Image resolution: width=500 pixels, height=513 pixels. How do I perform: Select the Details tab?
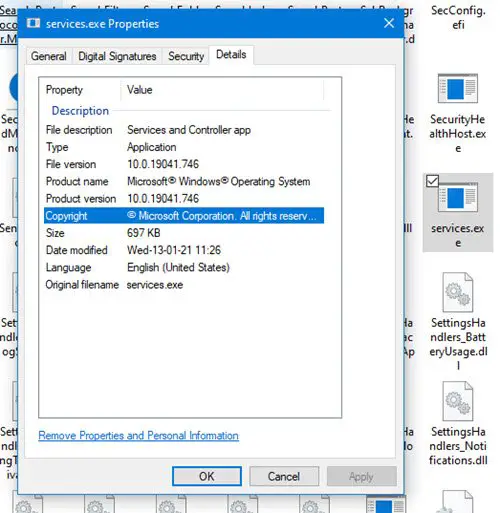click(x=231, y=55)
